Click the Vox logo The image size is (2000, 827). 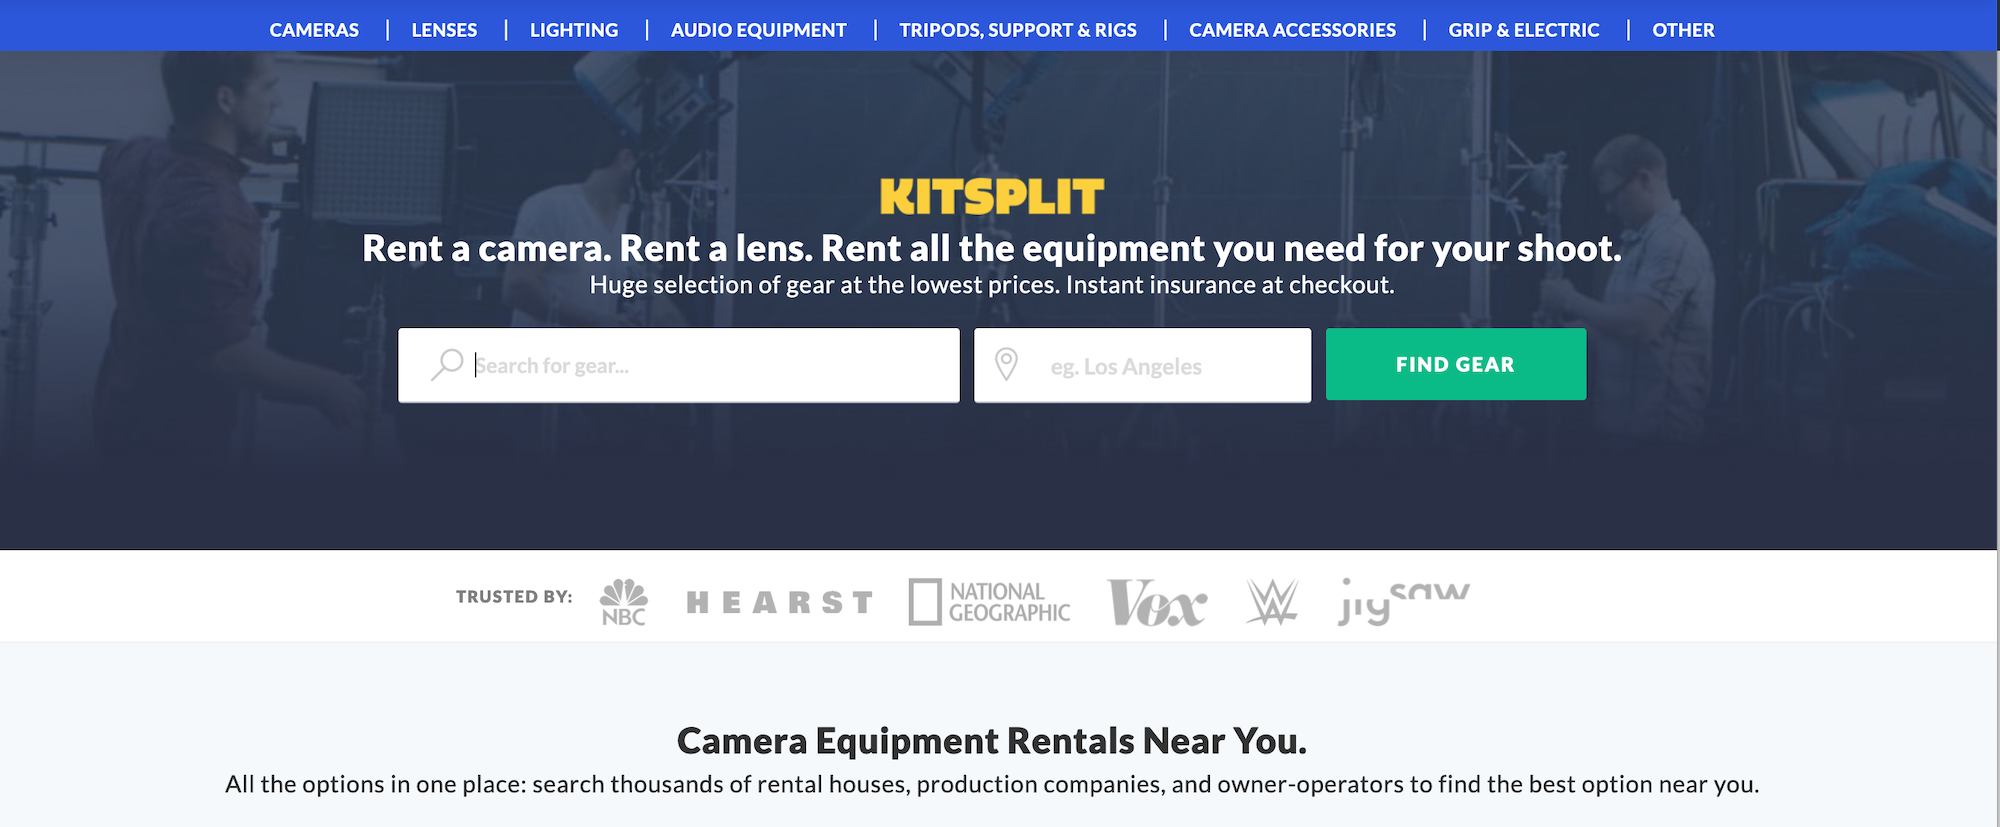click(1157, 602)
